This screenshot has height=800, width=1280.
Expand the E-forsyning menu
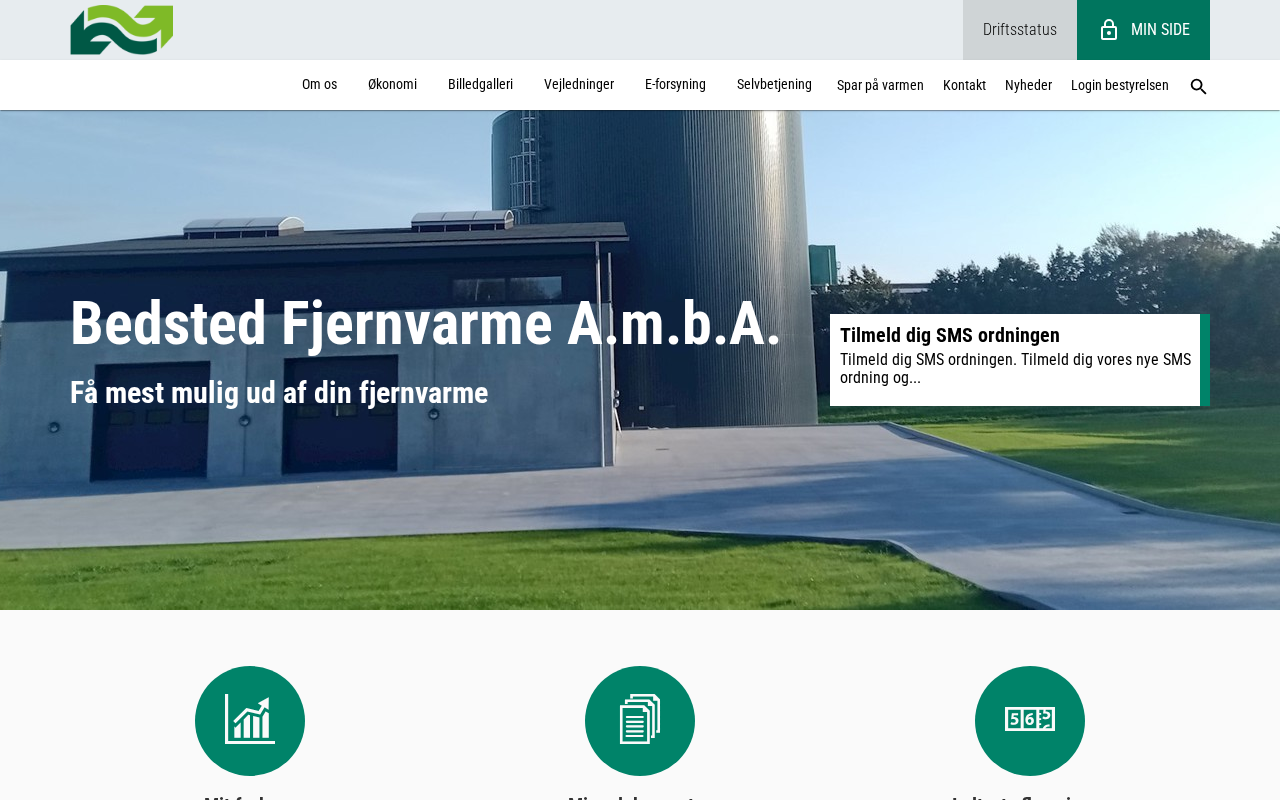[675, 85]
